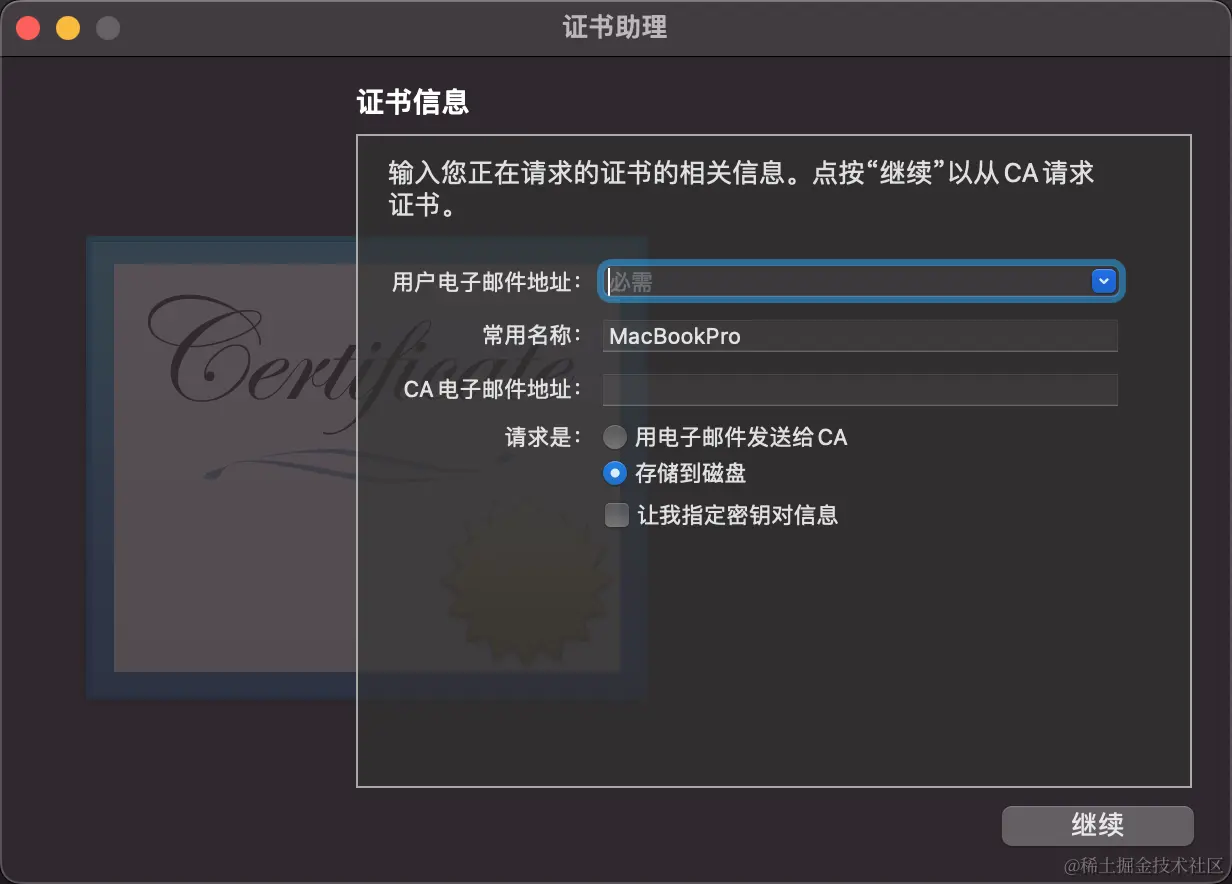Select the 用电子邮件发送给 CA radio option

[x=616, y=437]
